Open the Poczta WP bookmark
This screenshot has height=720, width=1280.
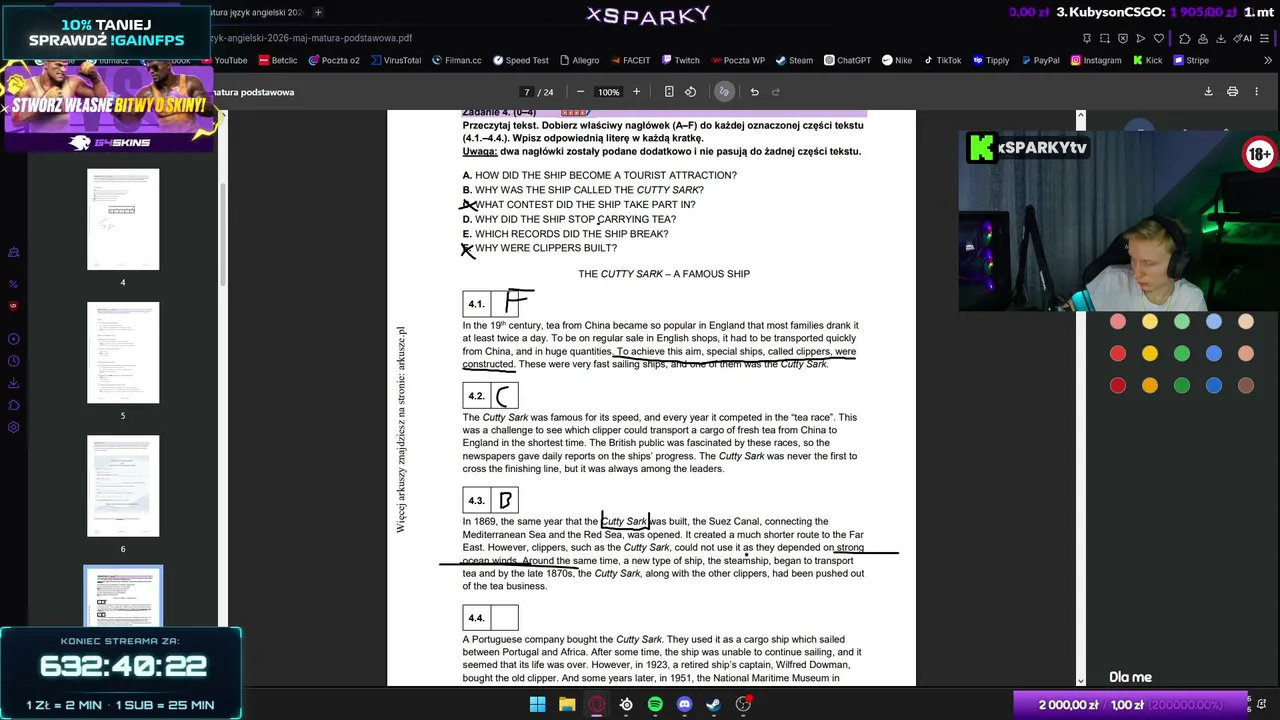click(x=737, y=60)
